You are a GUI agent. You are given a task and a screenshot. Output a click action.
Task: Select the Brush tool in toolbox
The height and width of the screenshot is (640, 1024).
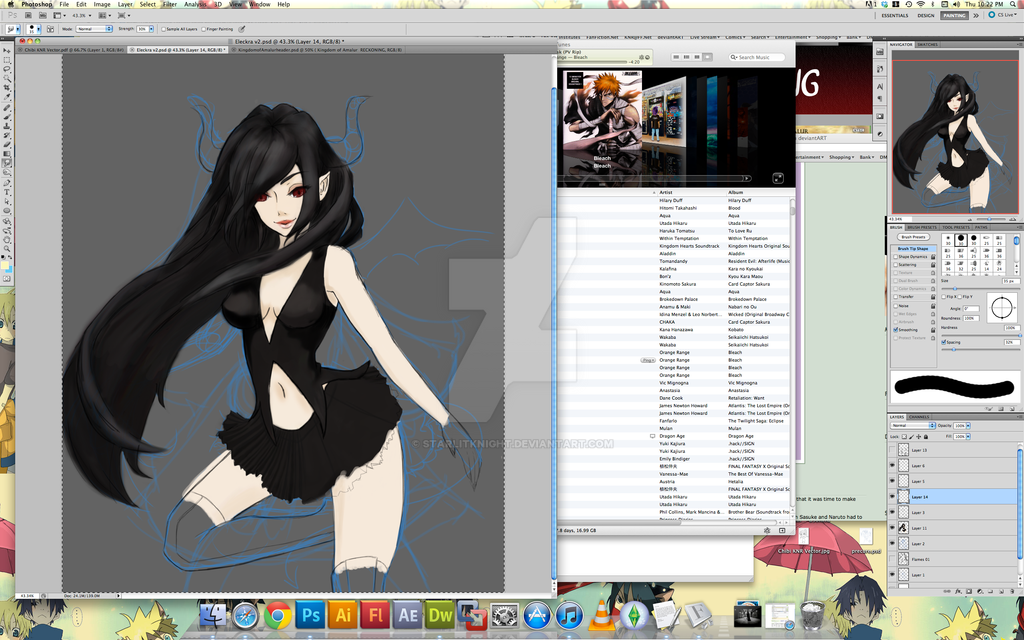click(x=7, y=116)
